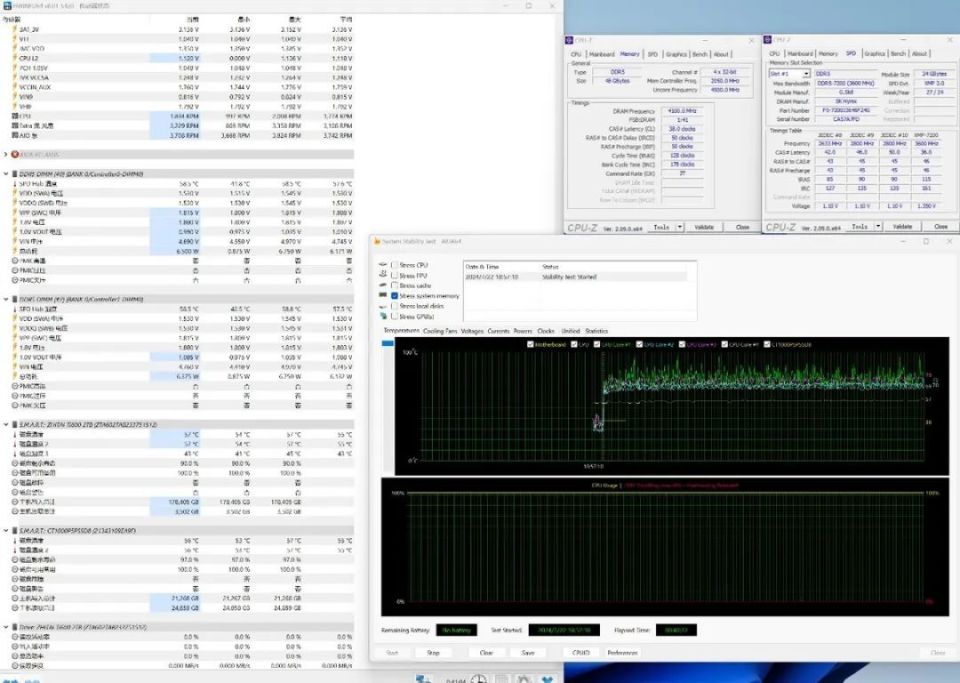Open the Statistics tab in AIDA64
Image resolution: width=960 pixels, height=683 pixels.
pos(597,331)
